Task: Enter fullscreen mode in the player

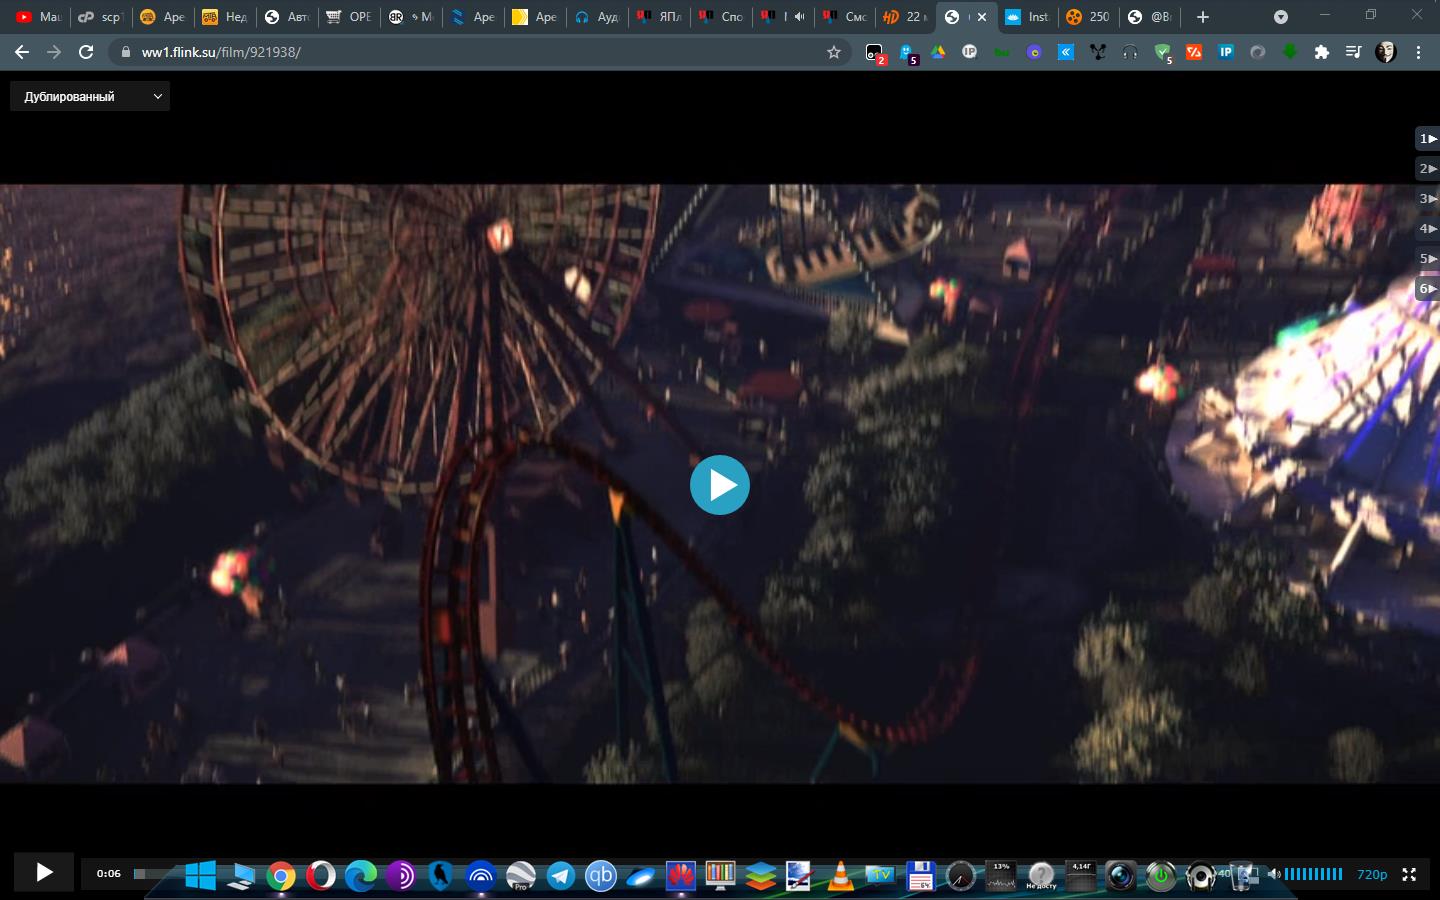Action: [x=1409, y=874]
